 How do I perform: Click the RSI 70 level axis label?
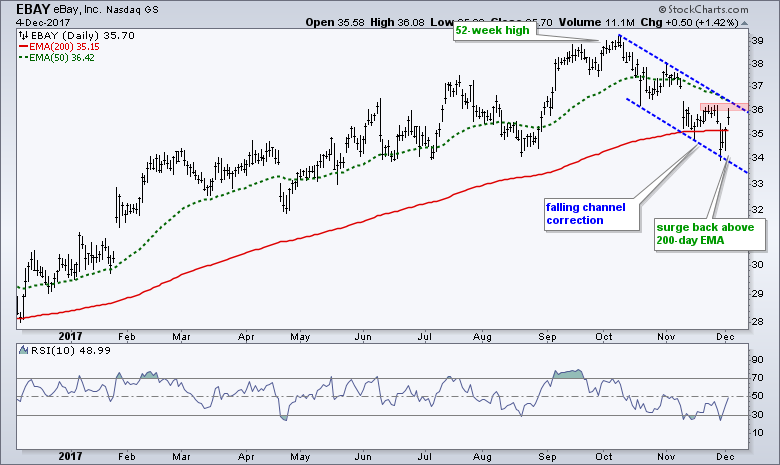tap(757, 378)
